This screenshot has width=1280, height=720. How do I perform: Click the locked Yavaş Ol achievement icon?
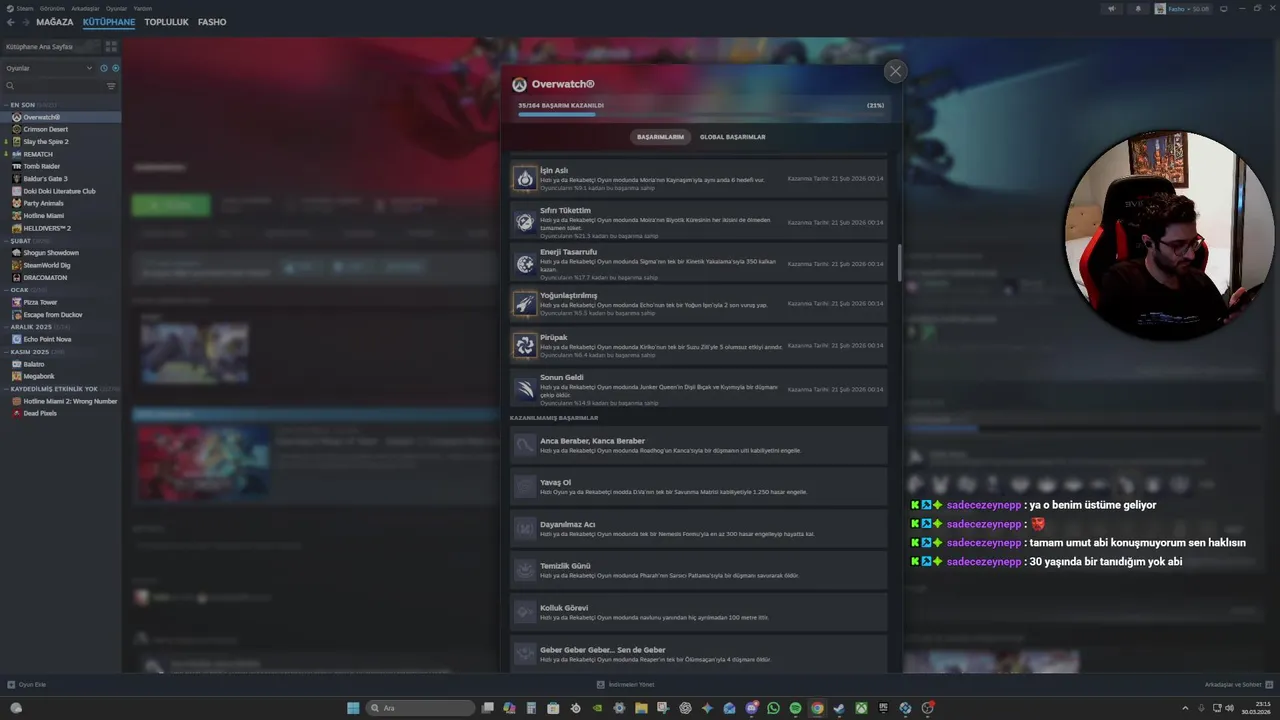(525, 486)
